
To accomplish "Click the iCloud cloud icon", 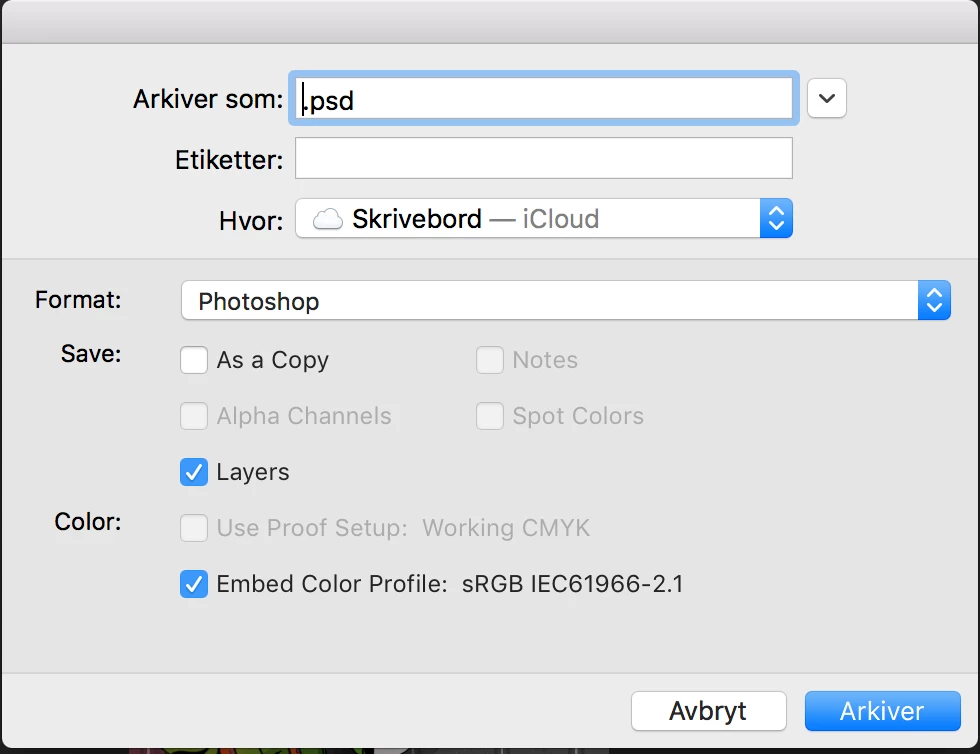I will 328,219.
